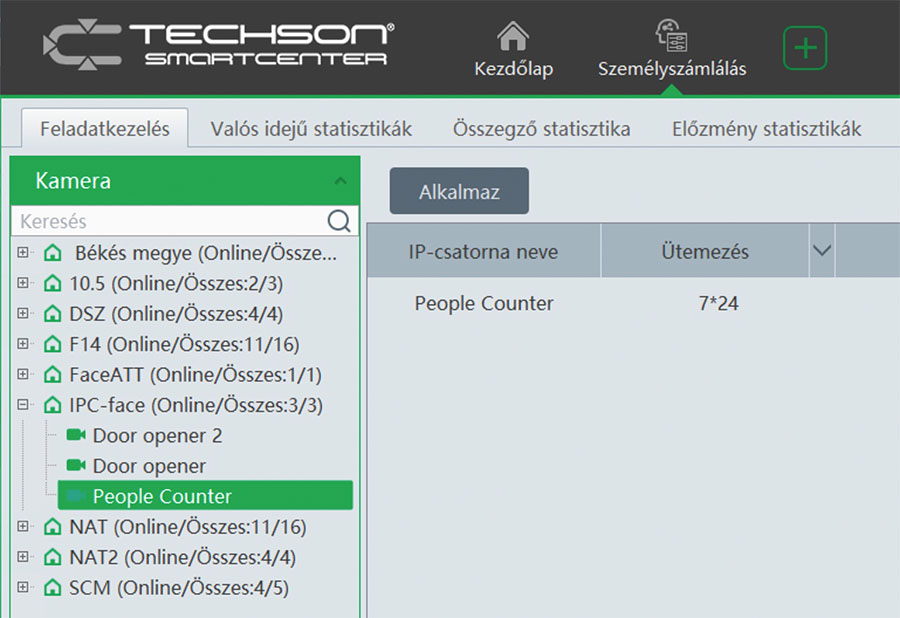This screenshot has height=618, width=900.
Task: Click the house icon of DSZ group
Action: 53,313
